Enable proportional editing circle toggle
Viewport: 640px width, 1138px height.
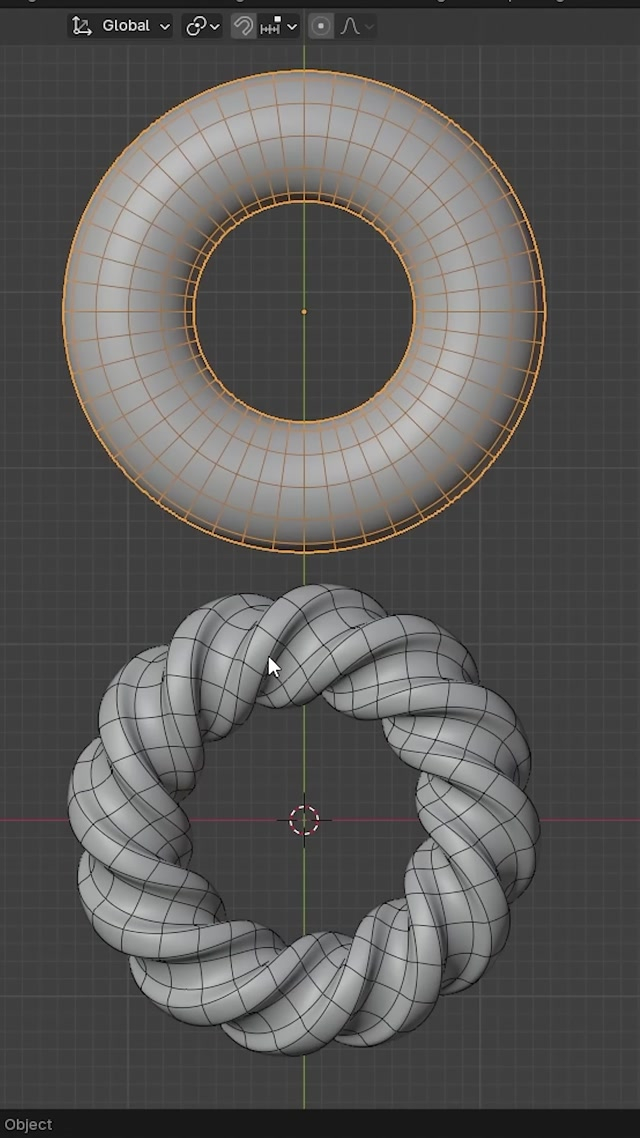tap(321, 26)
